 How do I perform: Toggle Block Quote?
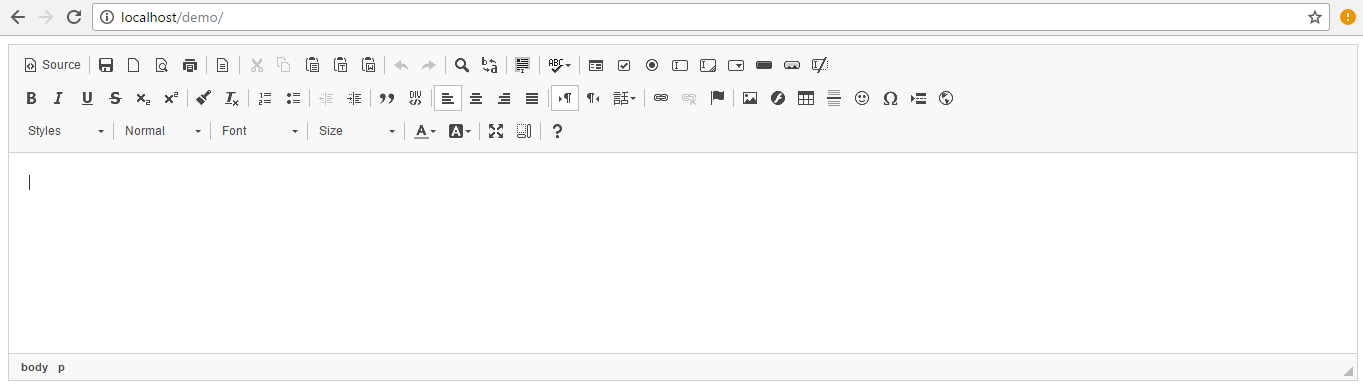387,98
